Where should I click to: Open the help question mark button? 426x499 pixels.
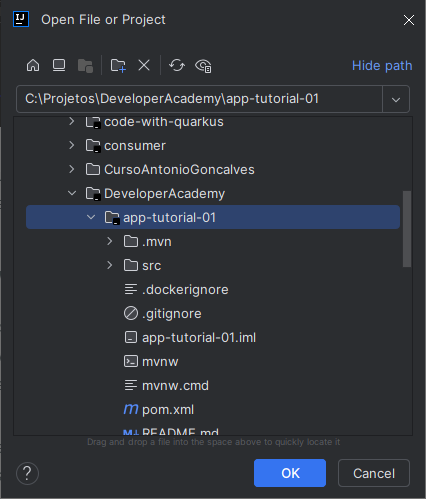click(x=27, y=473)
